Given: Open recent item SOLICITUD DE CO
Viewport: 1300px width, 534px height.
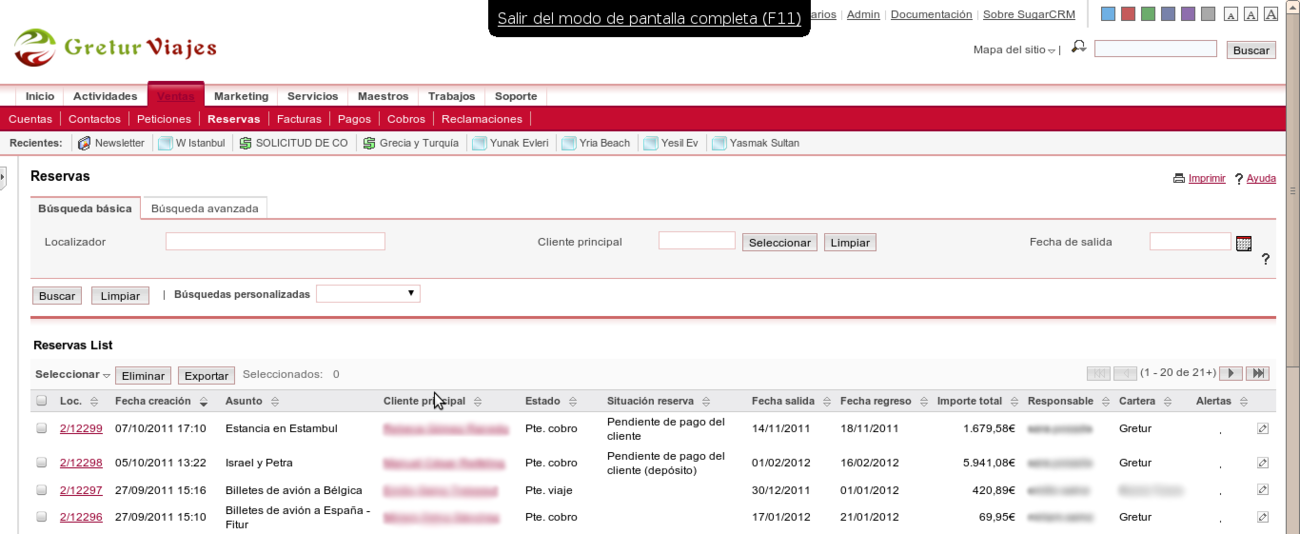Looking at the screenshot, I should click(293, 143).
